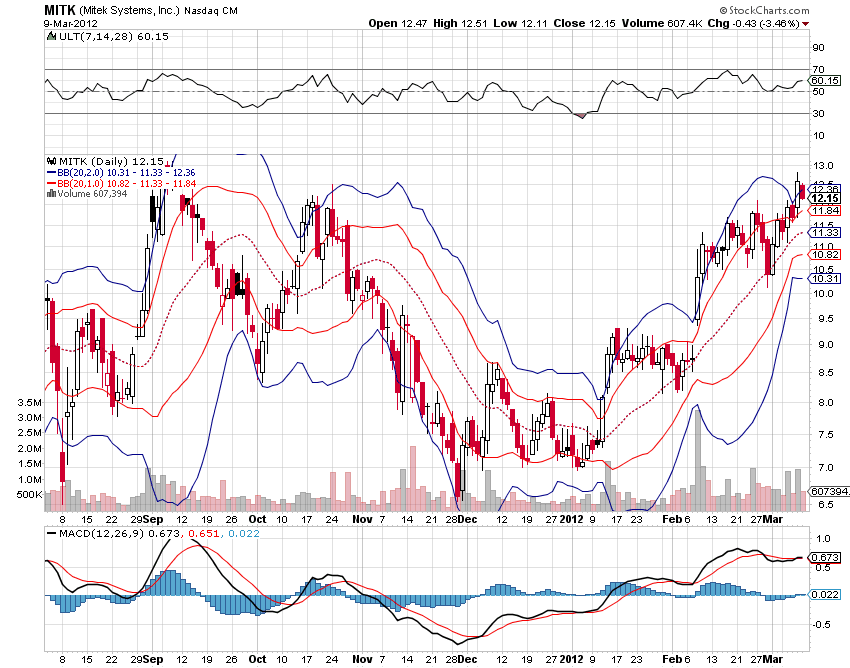This screenshot has height=668, width=850.
Task: Click the red 0.651 MACD signal value
Action: tap(205, 534)
